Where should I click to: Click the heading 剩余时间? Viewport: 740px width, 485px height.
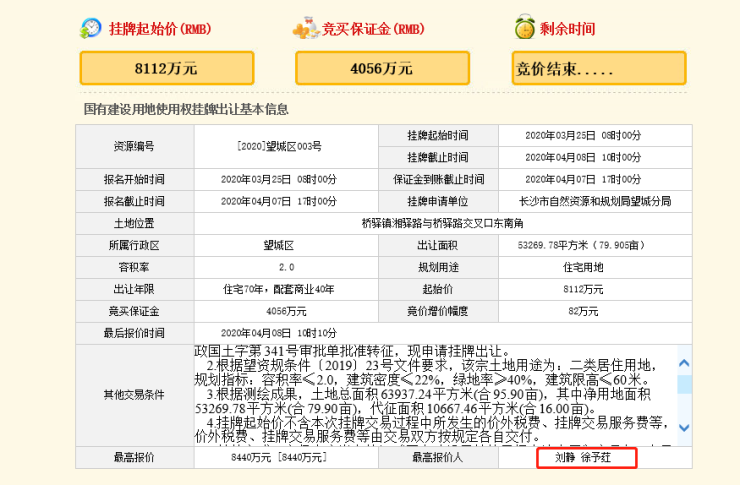tap(567, 29)
